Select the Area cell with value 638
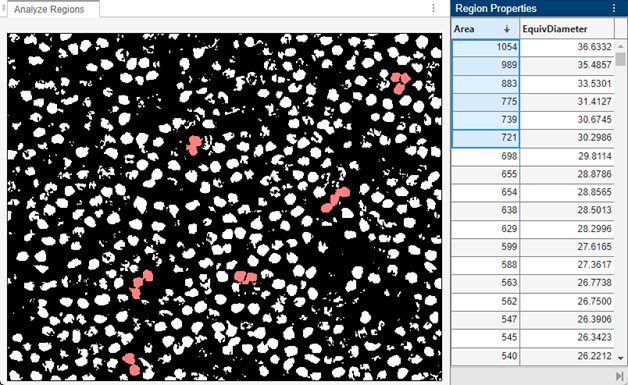The height and width of the screenshot is (385, 628). 485,210
